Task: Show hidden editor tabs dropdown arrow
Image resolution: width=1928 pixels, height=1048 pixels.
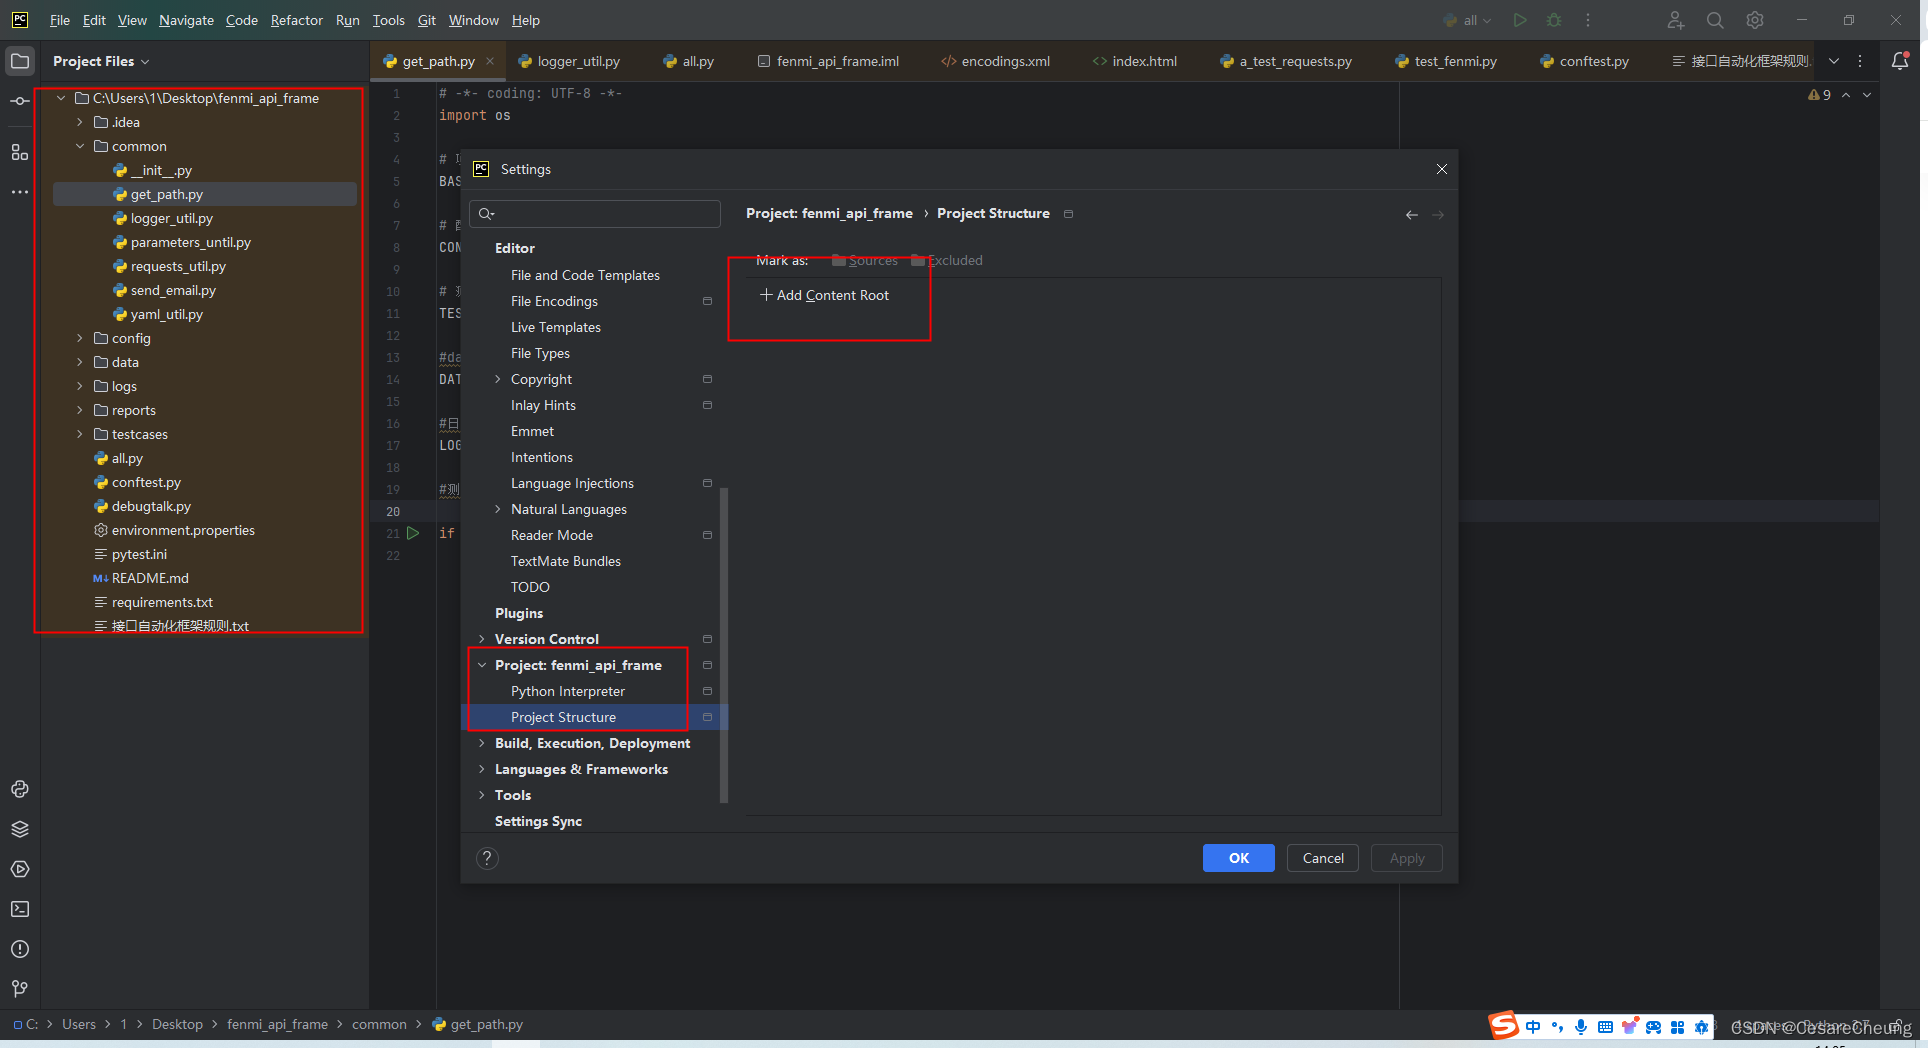Action: point(1834,61)
